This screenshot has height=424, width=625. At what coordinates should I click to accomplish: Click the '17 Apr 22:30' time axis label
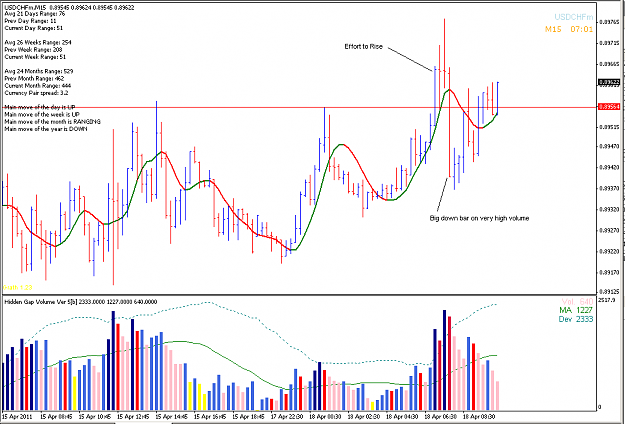point(286,416)
